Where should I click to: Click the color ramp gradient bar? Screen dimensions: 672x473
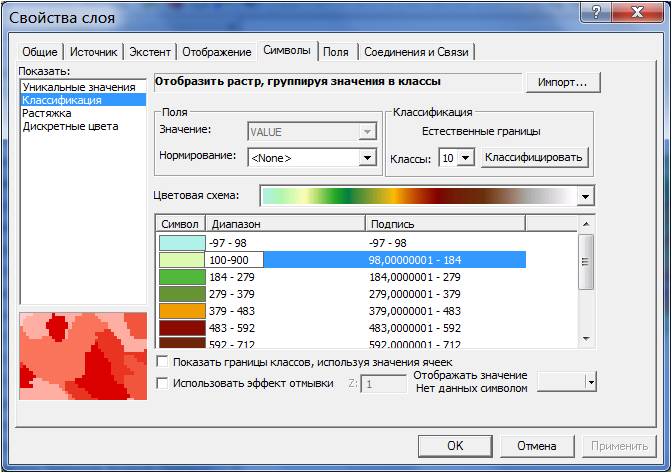pos(419,197)
